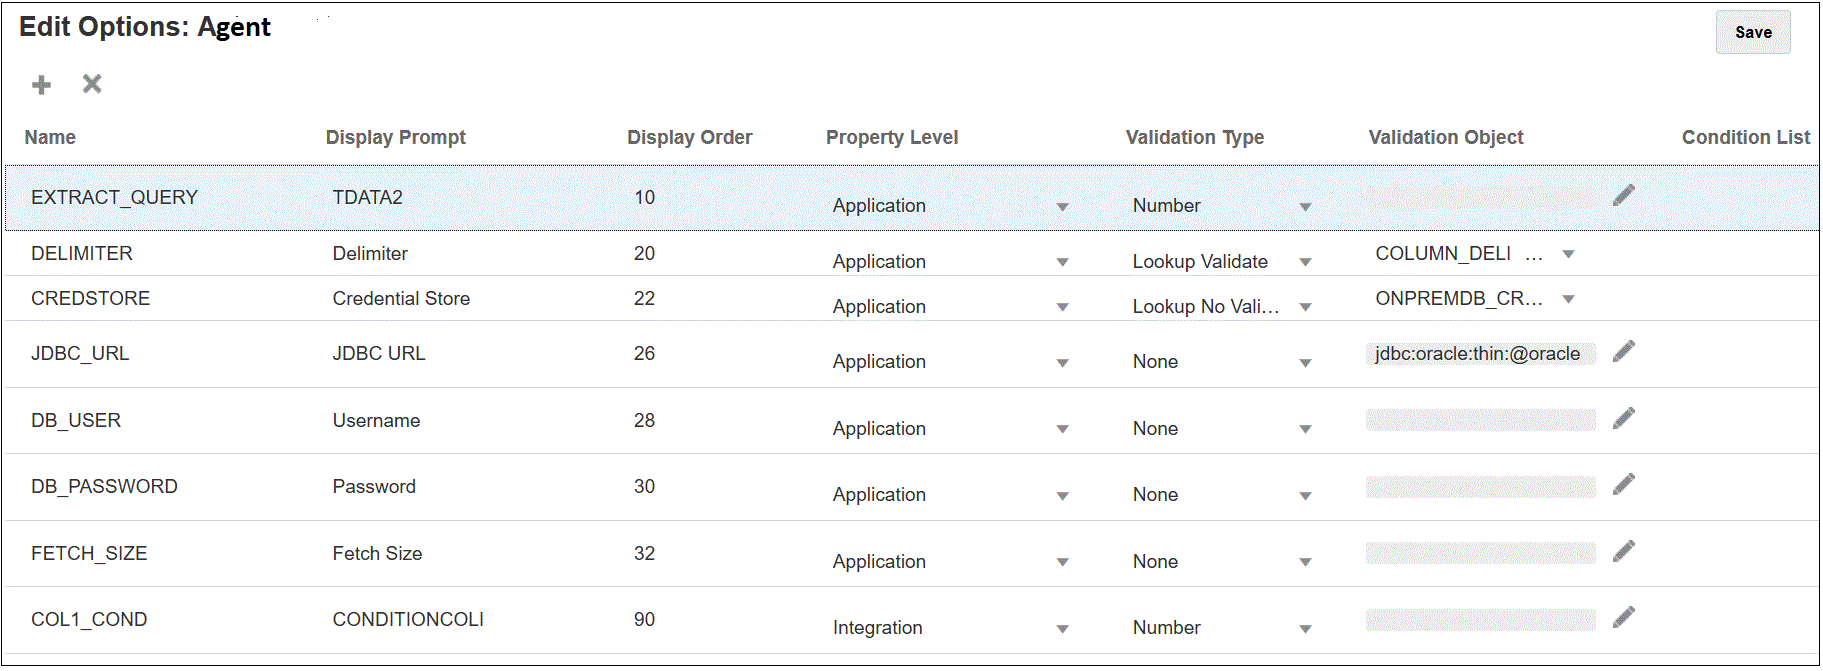The height and width of the screenshot is (671, 1823).
Task: Open COLUMN_DELI validation object dropdown
Action: 1568,254
